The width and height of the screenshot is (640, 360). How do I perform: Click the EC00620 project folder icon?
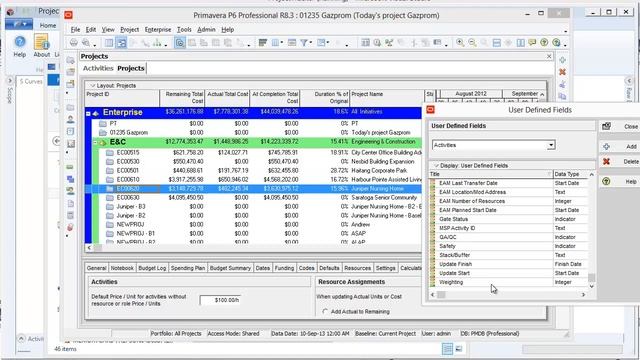coord(109,189)
